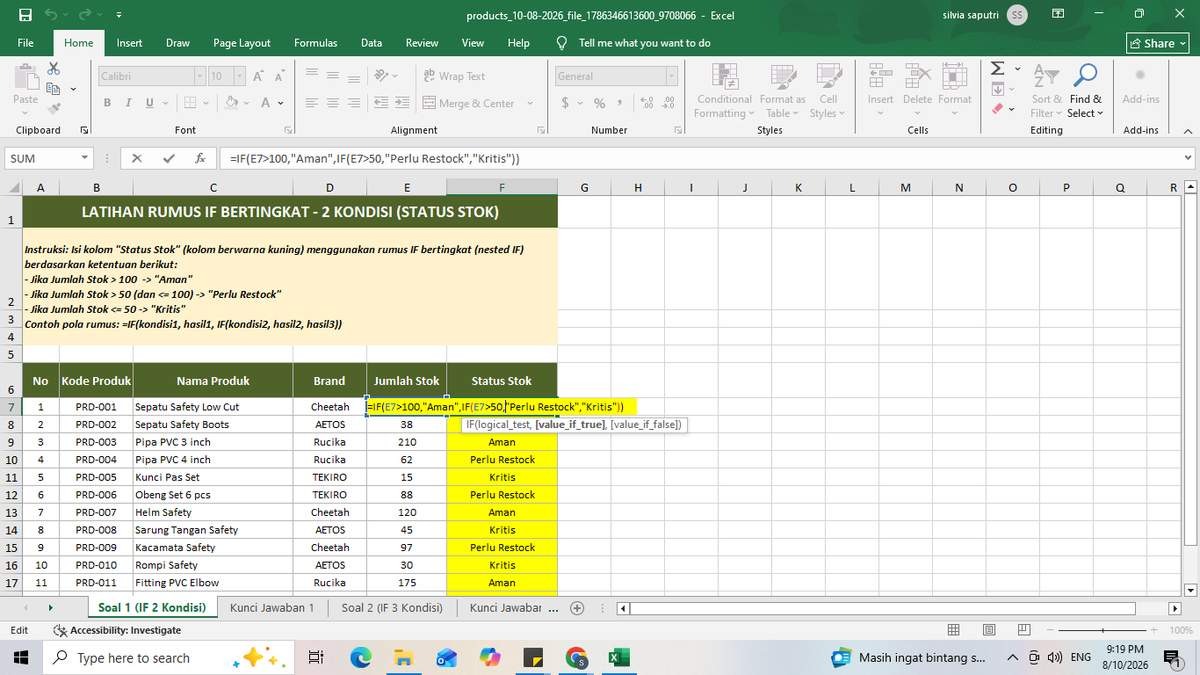Open the Find & Select dropdown arrow
The height and width of the screenshot is (675, 1200).
point(1099,113)
